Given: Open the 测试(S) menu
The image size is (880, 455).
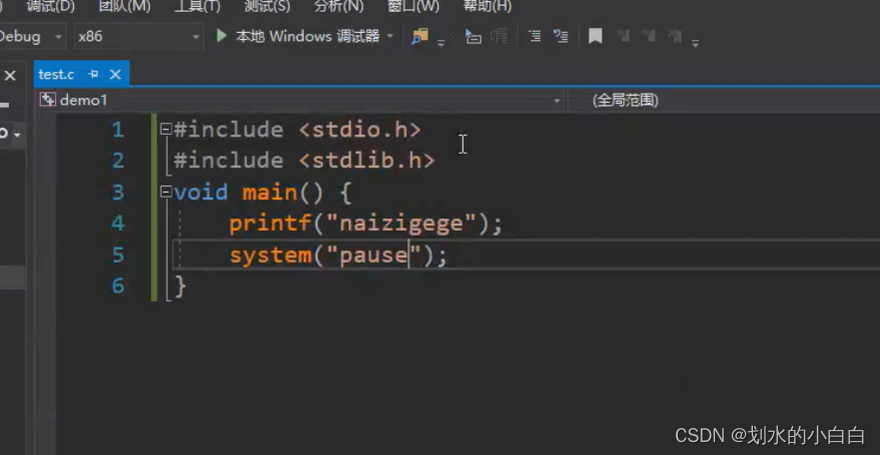Looking at the screenshot, I should (x=267, y=7).
